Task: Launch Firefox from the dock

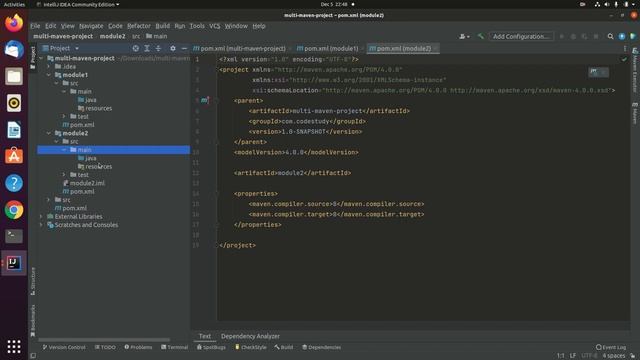Action: click(x=14, y=23)
